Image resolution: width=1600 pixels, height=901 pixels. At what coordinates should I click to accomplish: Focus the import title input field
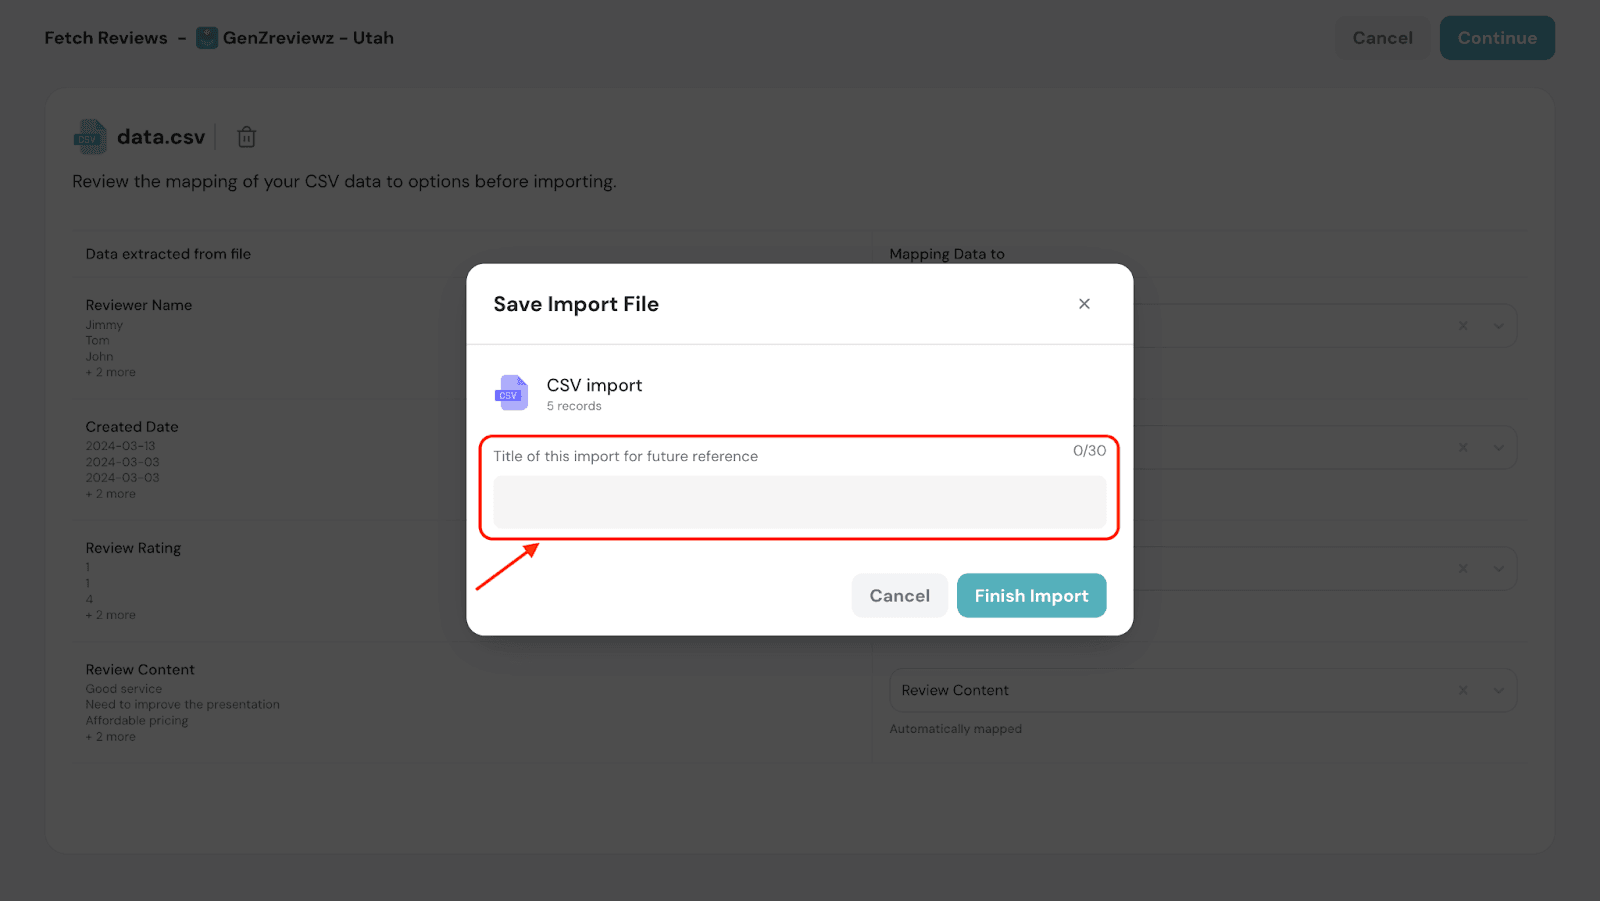[x=799, y=502]
